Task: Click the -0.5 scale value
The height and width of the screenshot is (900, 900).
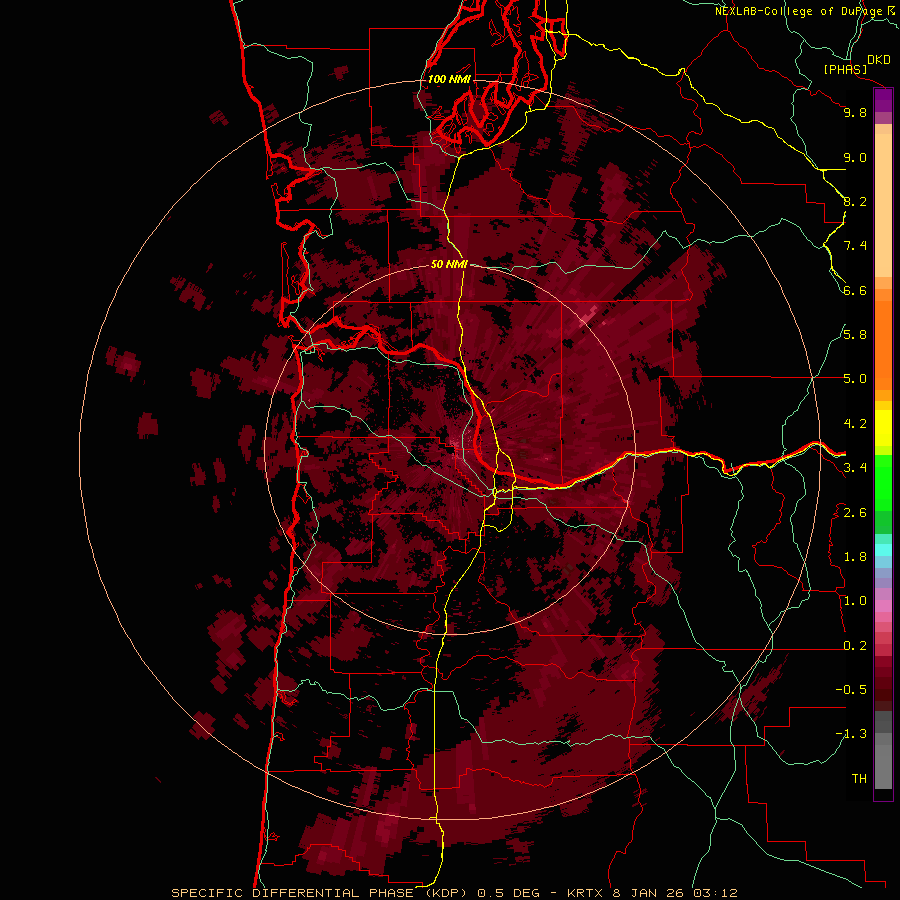Action: [851, 690]
